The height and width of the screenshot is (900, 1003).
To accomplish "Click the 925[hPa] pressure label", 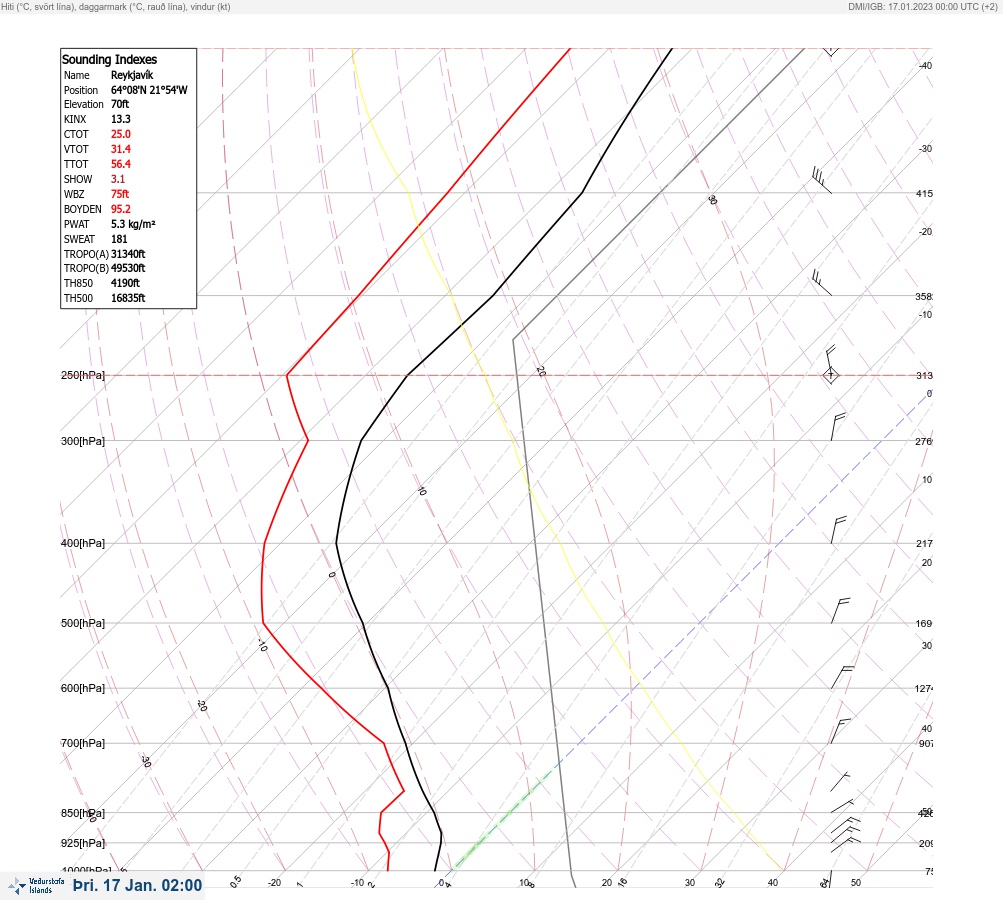I will pos(83,843).
